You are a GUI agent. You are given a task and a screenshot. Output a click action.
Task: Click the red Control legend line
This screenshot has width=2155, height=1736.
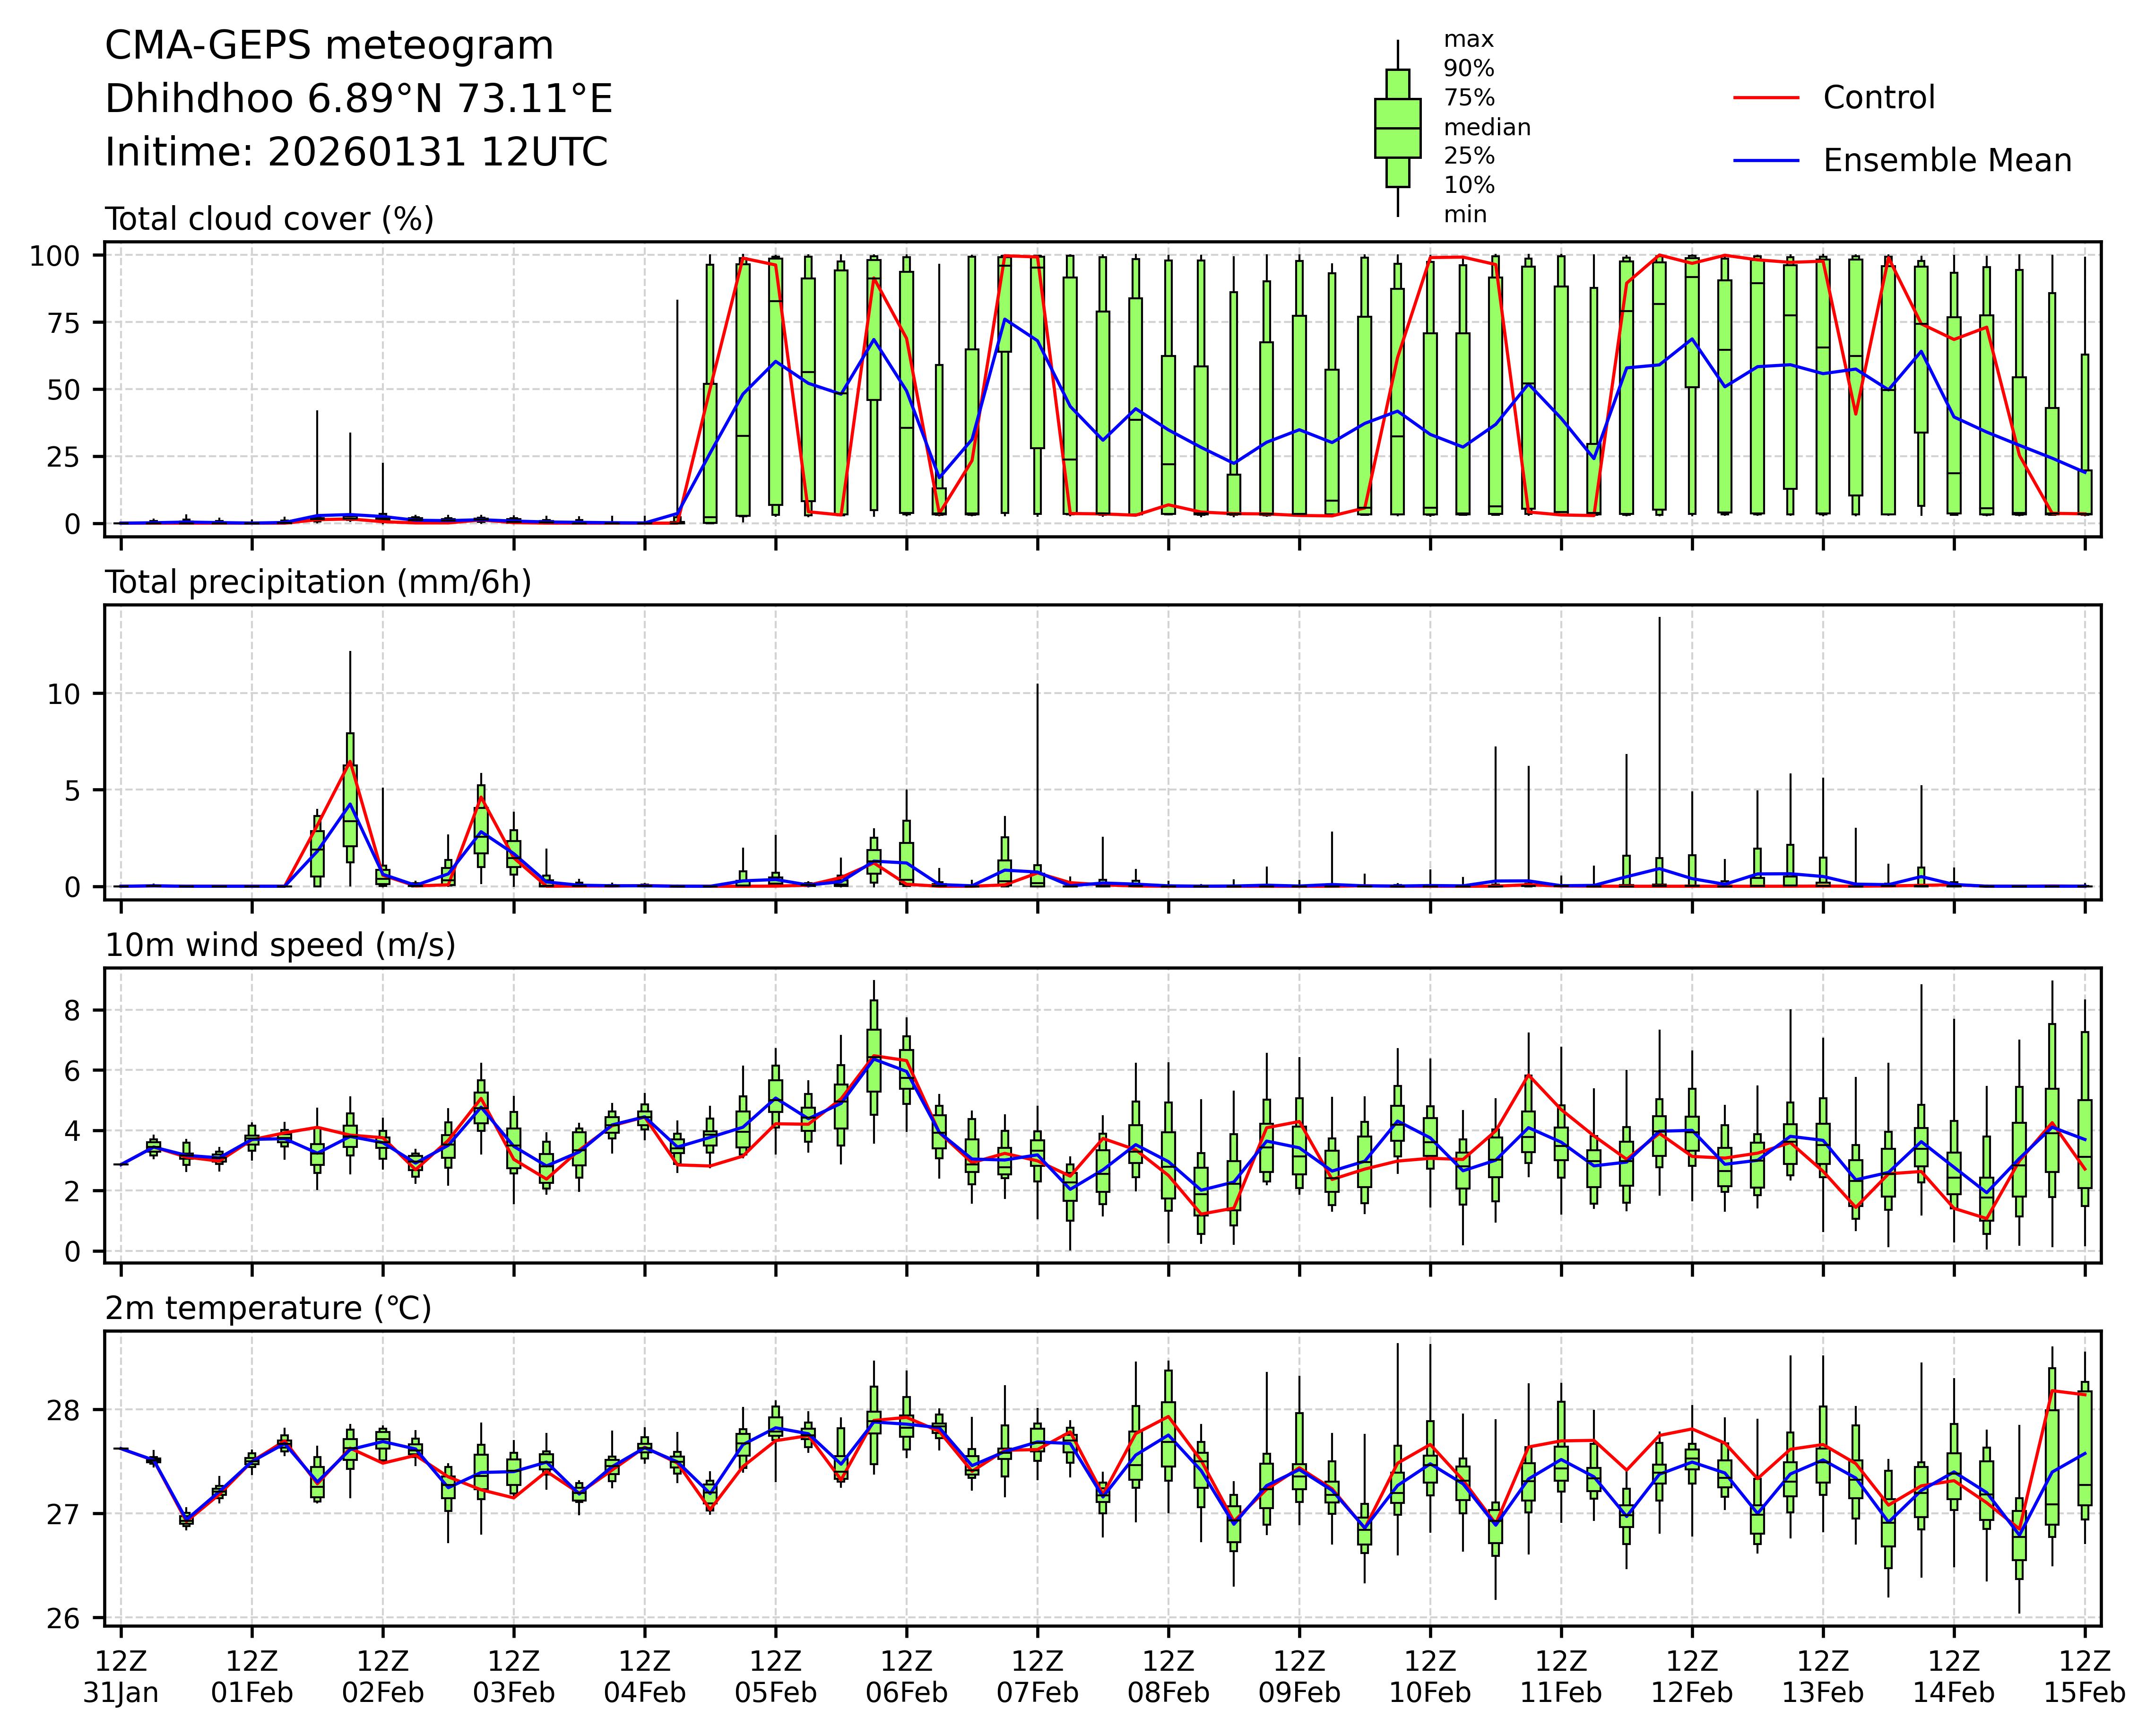pos(1765,98)
